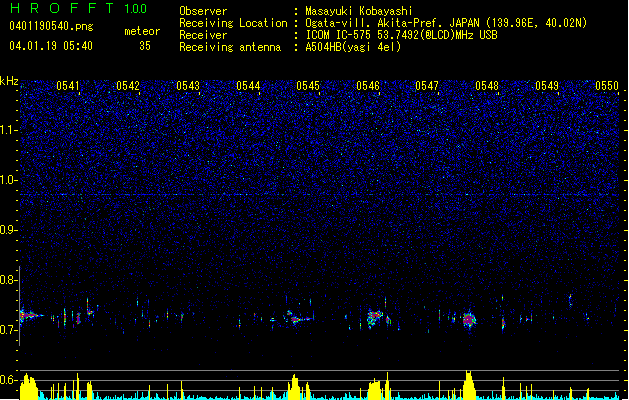Click the 1.0 kHz axis label
The height and width of the screenshot is (400, 629).
pos(8,180)
